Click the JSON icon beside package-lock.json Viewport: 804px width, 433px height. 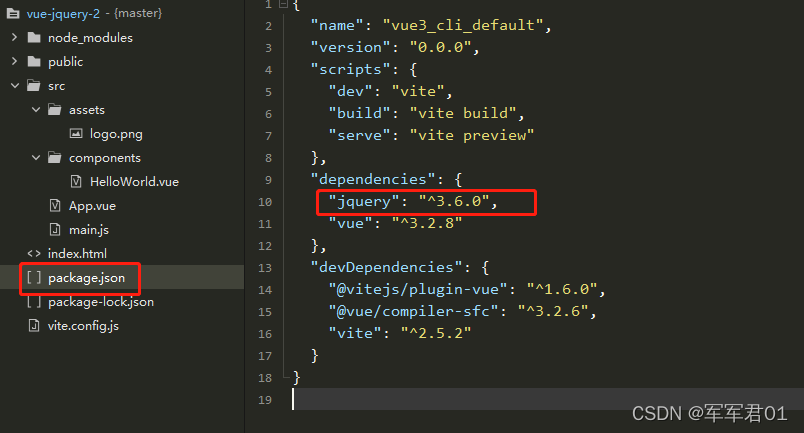34,302
